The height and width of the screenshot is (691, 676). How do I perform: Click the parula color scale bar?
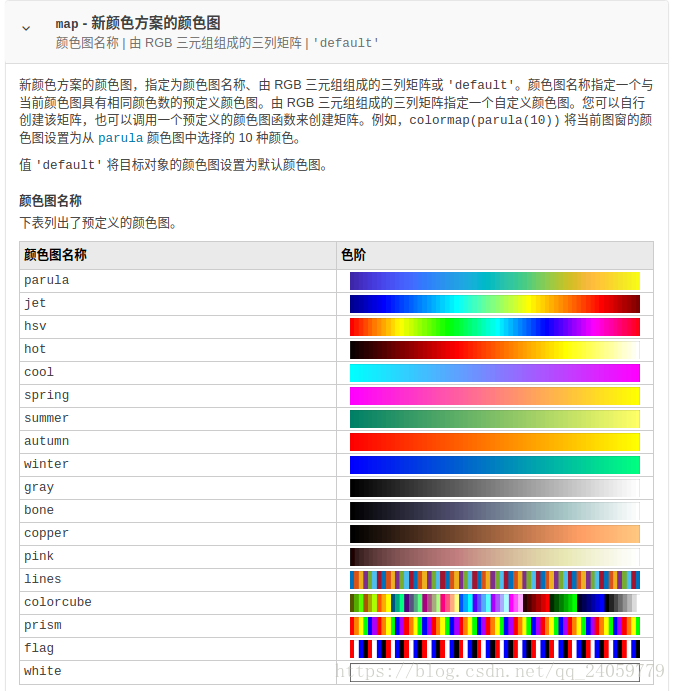tap(494, 281)
